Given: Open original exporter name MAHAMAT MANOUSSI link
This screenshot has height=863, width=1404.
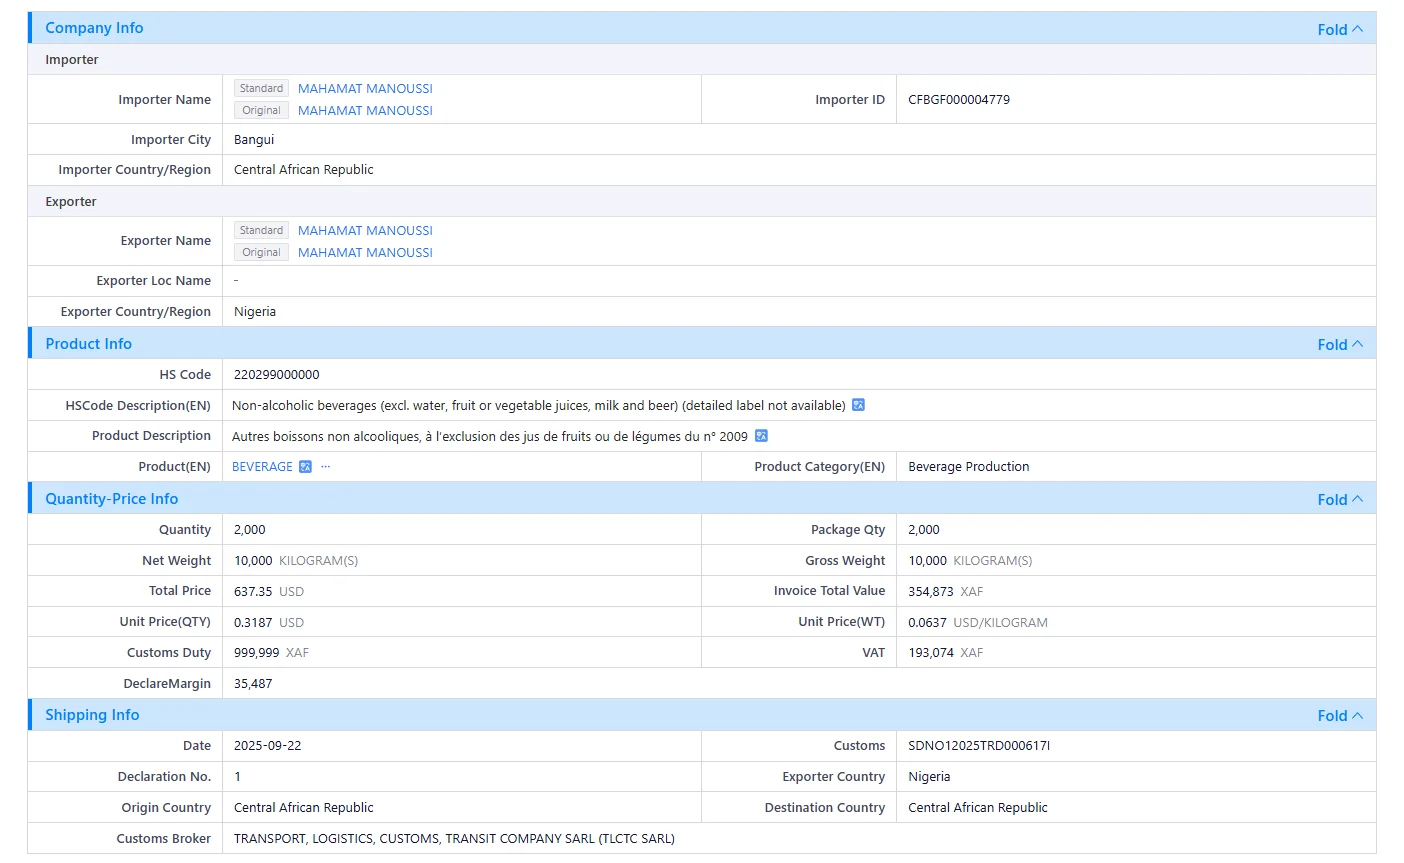Looking at the screenshot, I should (365, 252).
